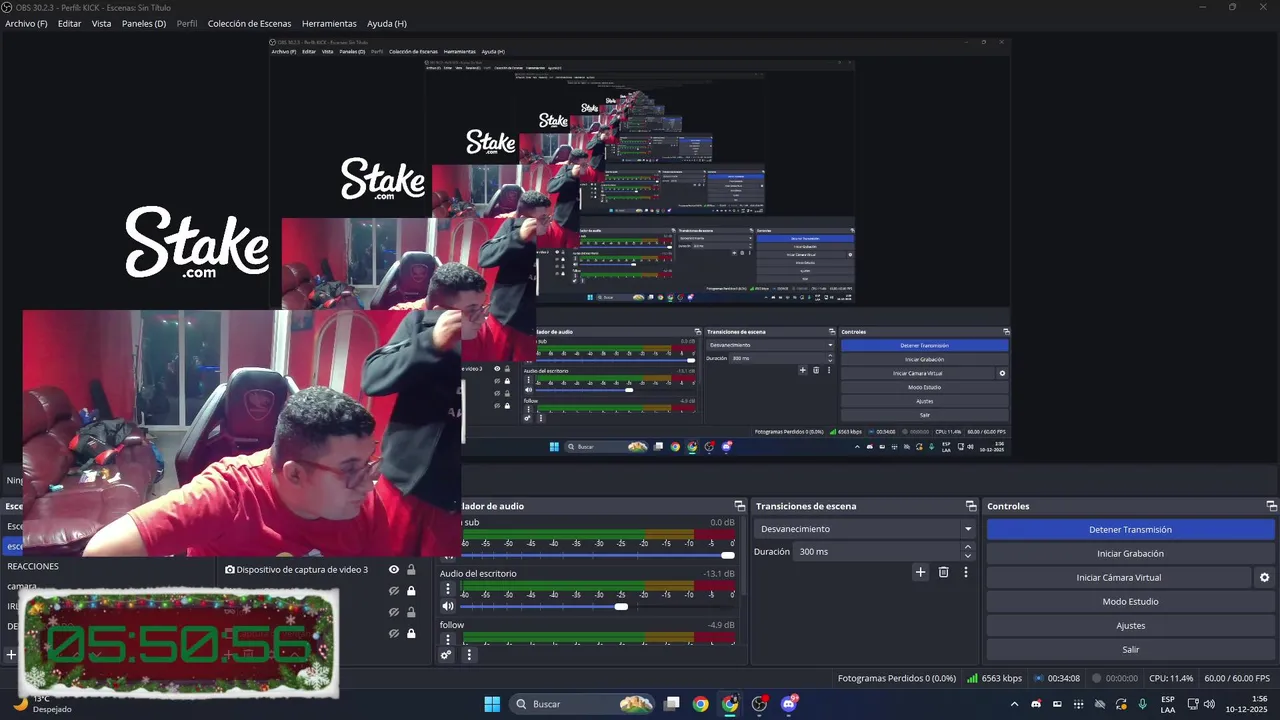Click Iniciar Grabación in Controles
Viewport: 1280px width, 720px height.
tap(1130, 554)
